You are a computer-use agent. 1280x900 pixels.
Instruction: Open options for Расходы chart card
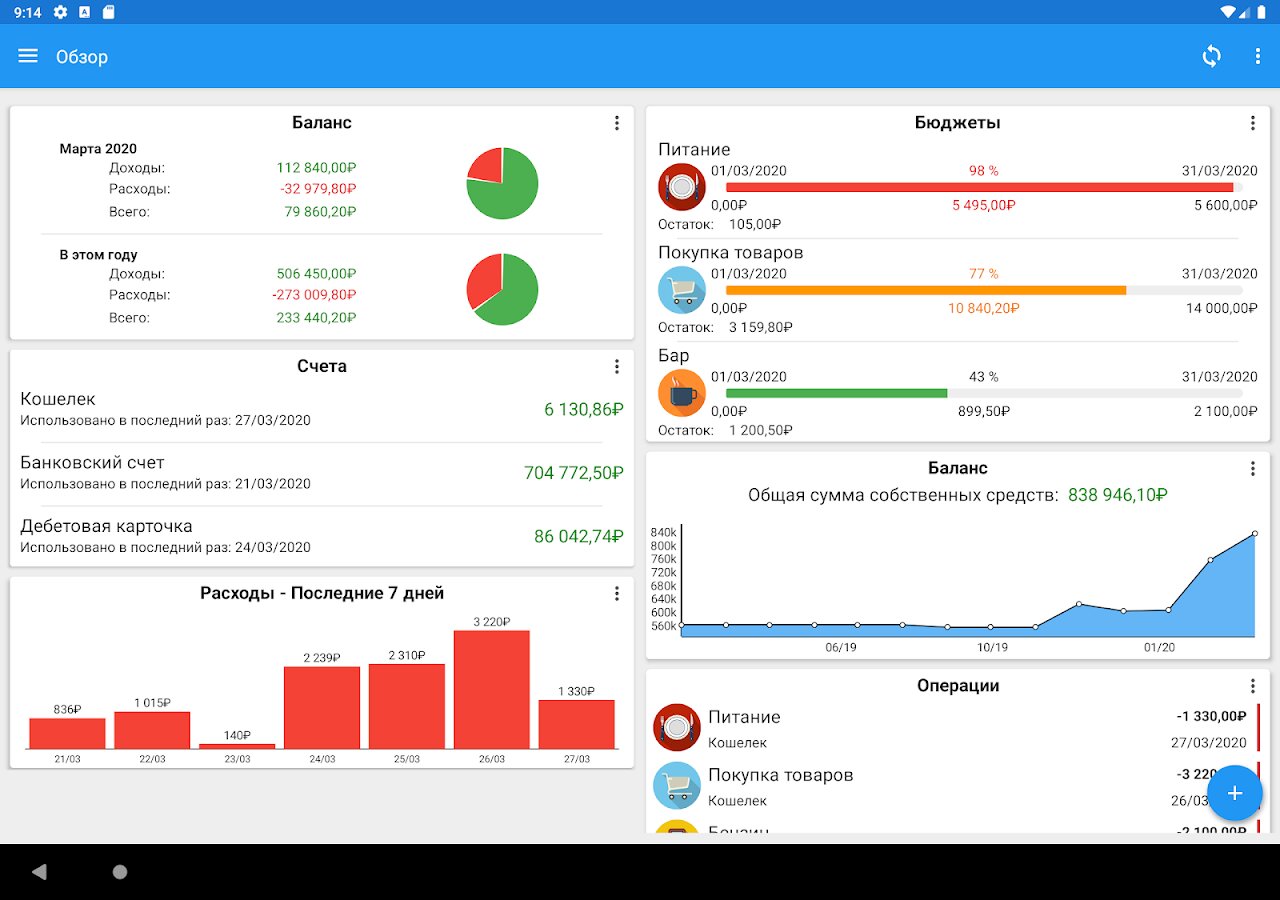[616, 593]
